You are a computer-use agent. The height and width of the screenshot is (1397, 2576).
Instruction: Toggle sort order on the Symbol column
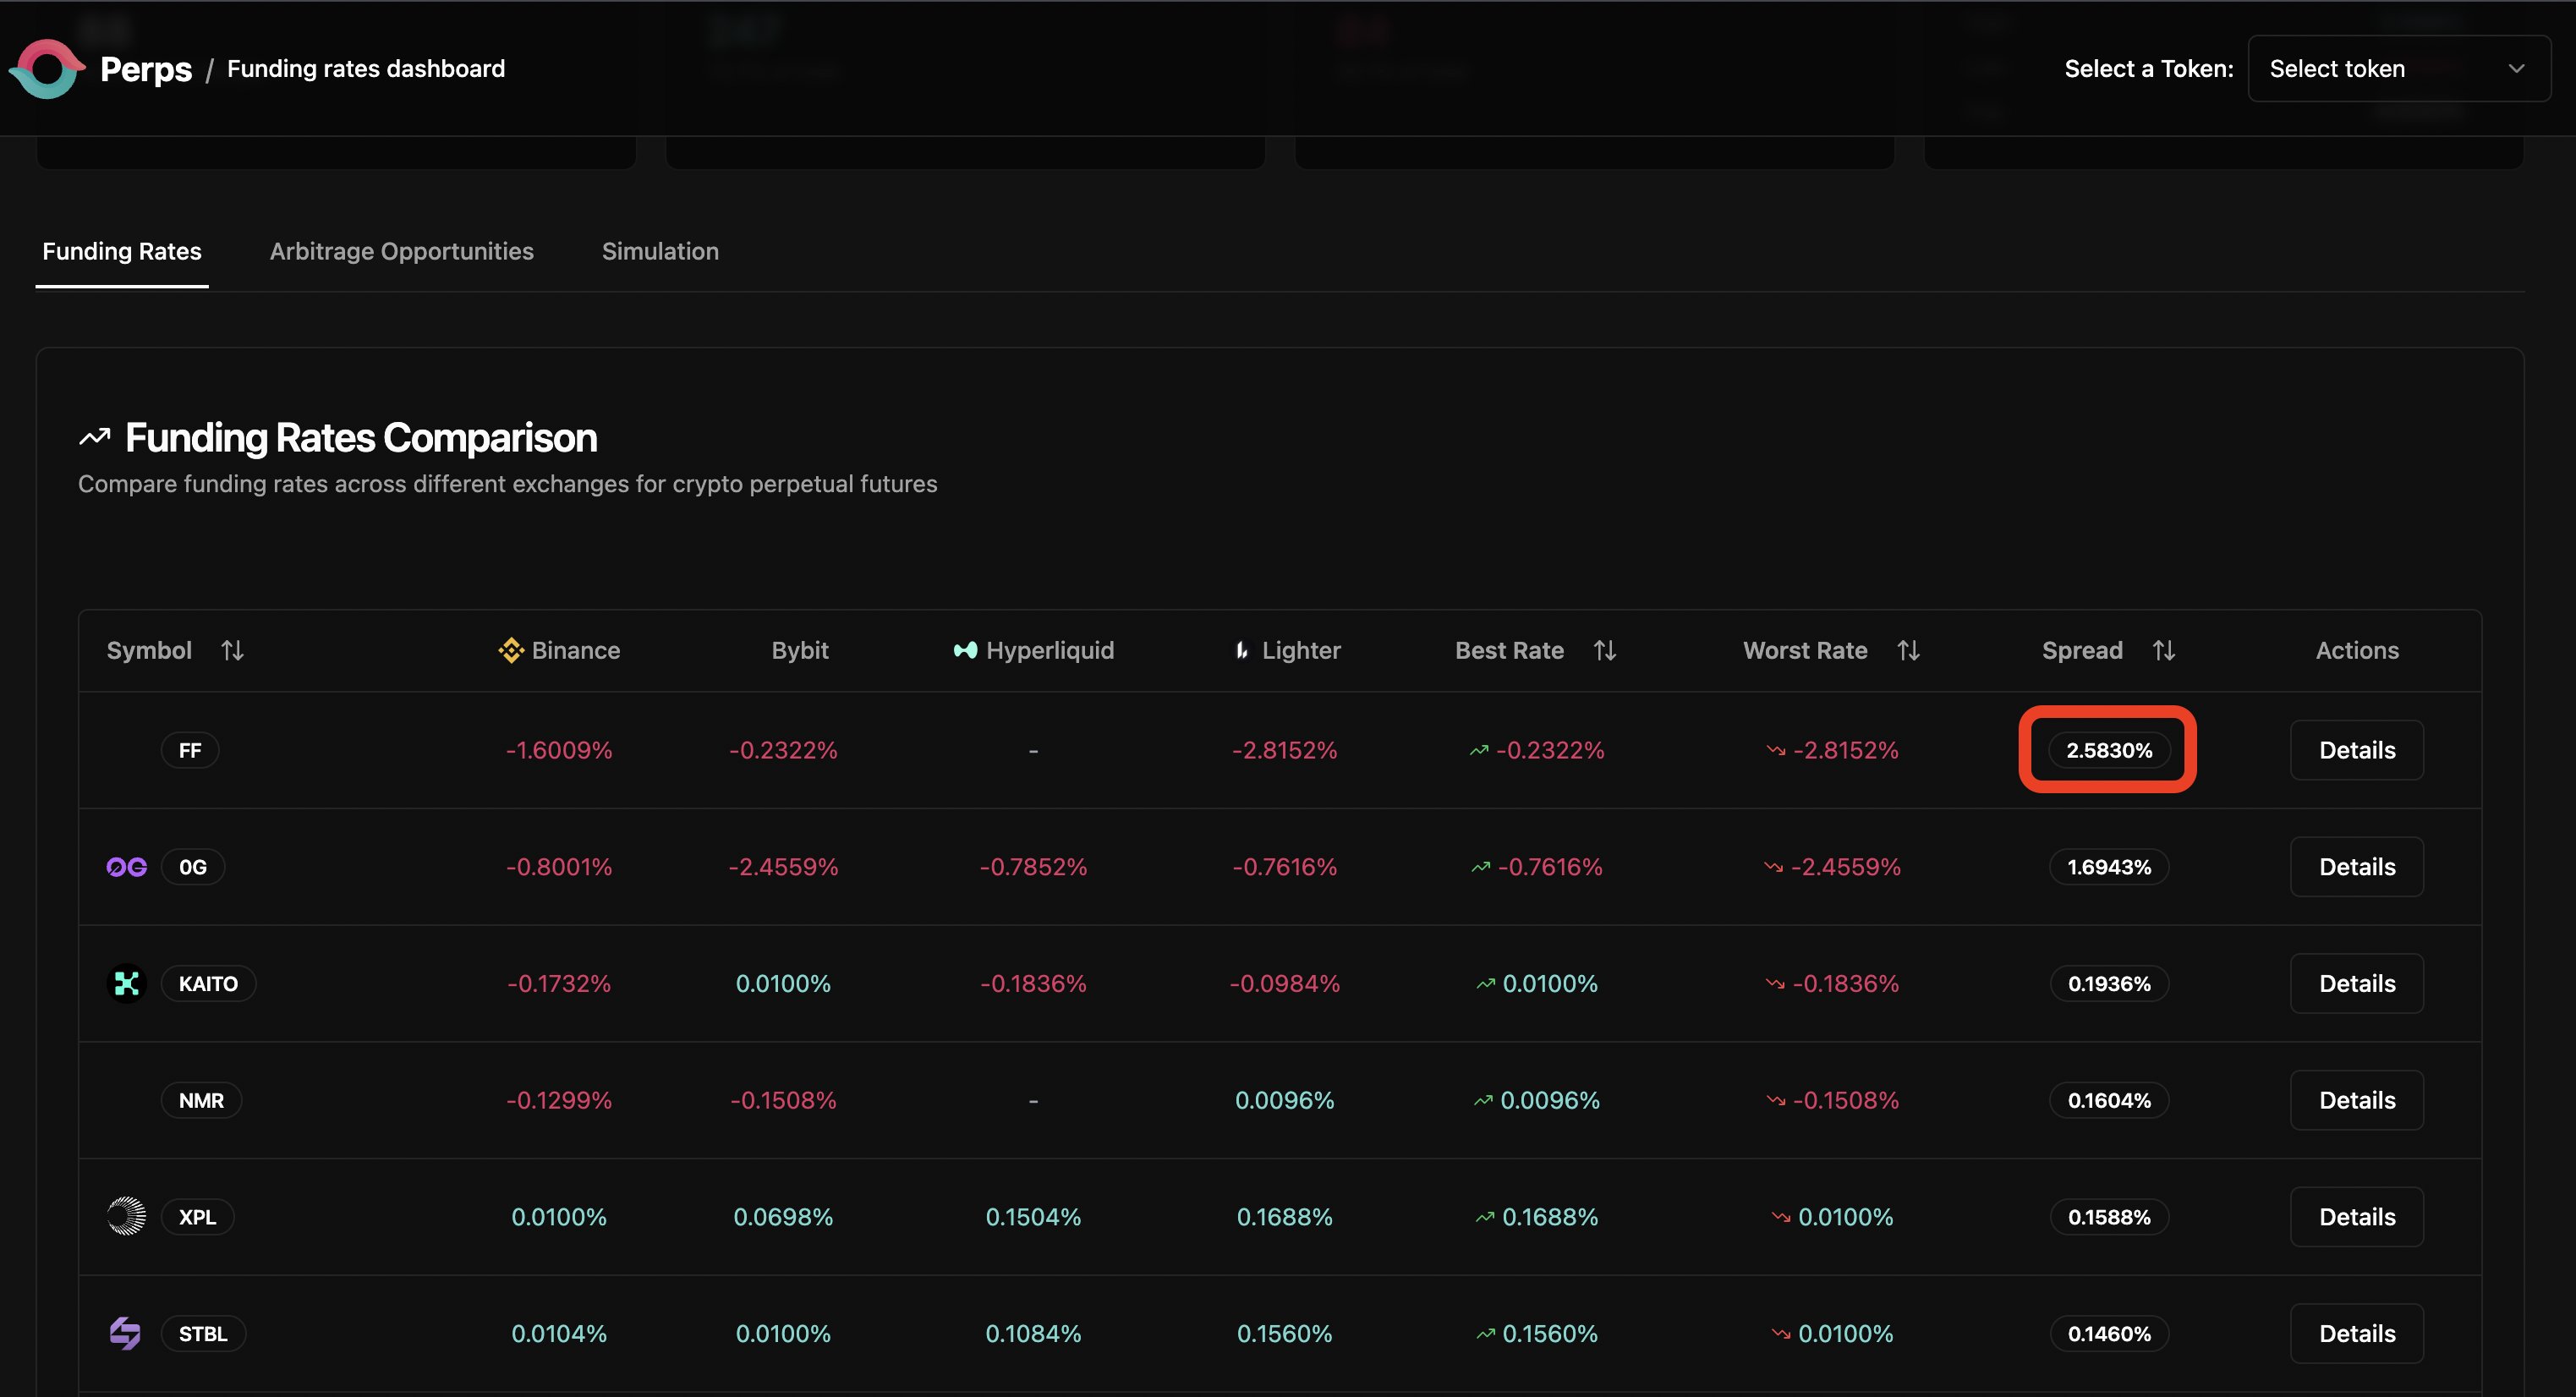click(232, 650)
